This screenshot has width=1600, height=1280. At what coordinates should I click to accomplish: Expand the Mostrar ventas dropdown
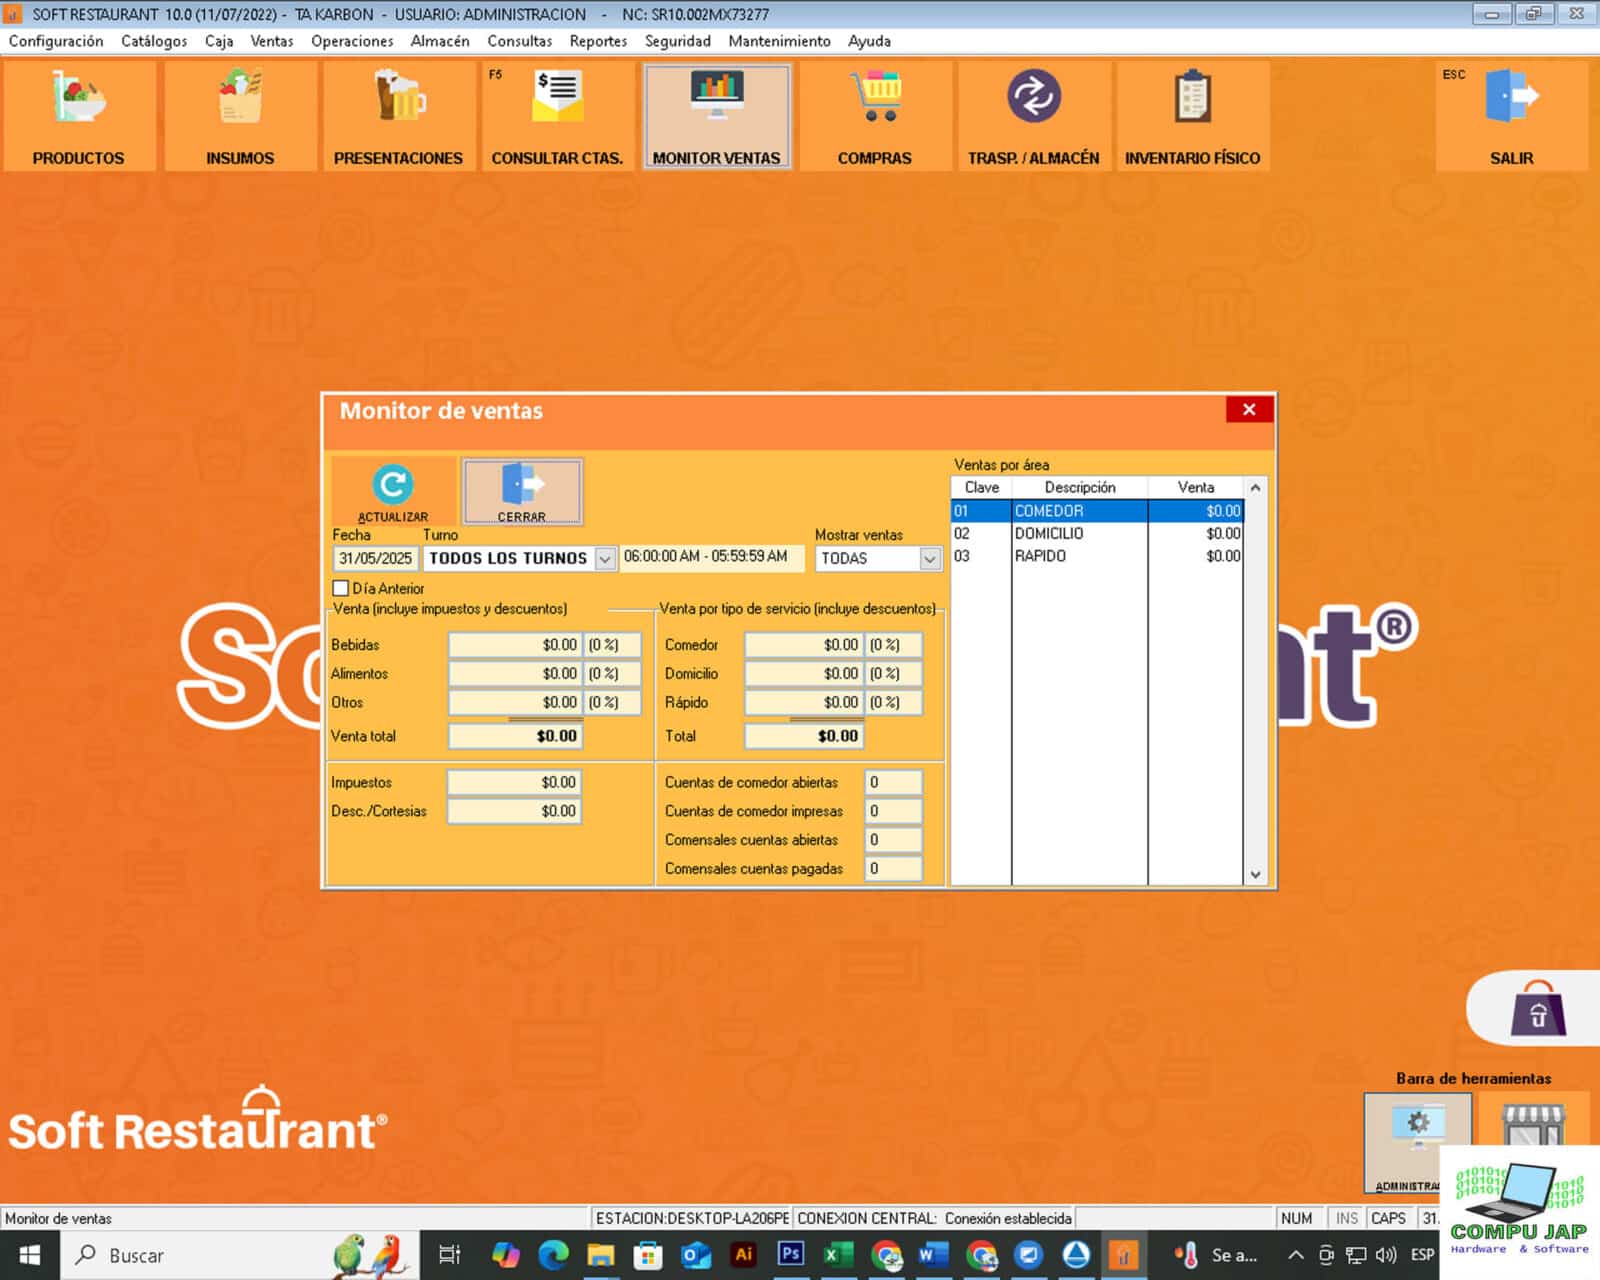pyautogui.click(x=930, y=558)
